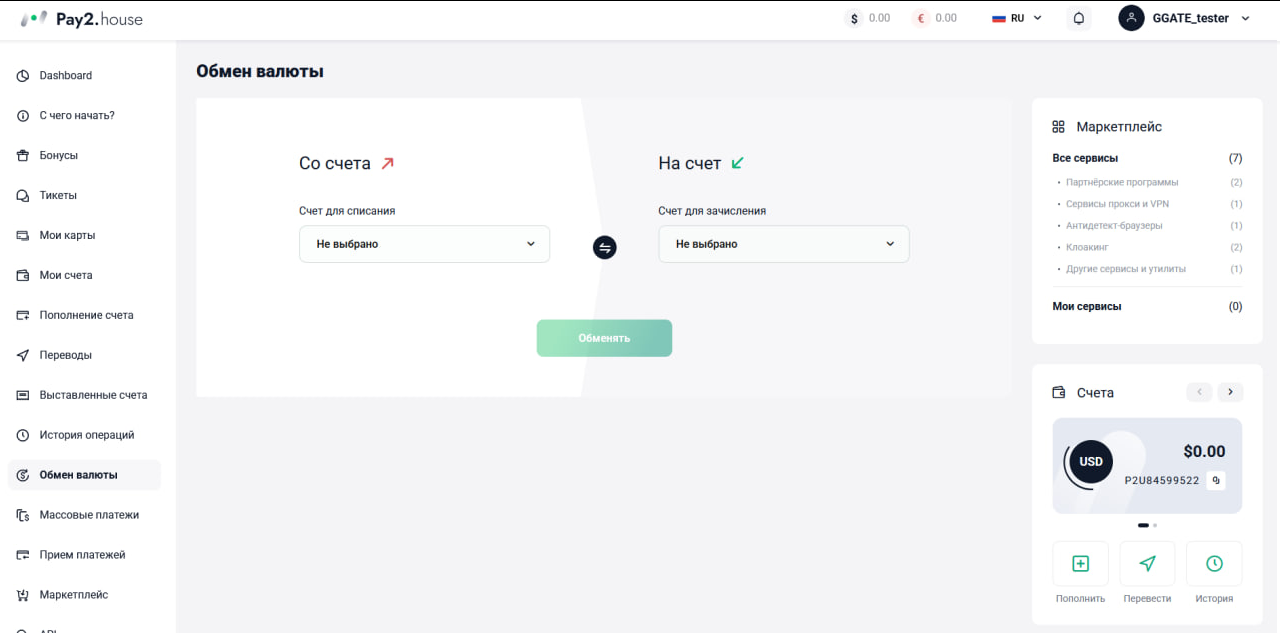Click the paper plane icon beside Переводы

click(x=23, y=356)
